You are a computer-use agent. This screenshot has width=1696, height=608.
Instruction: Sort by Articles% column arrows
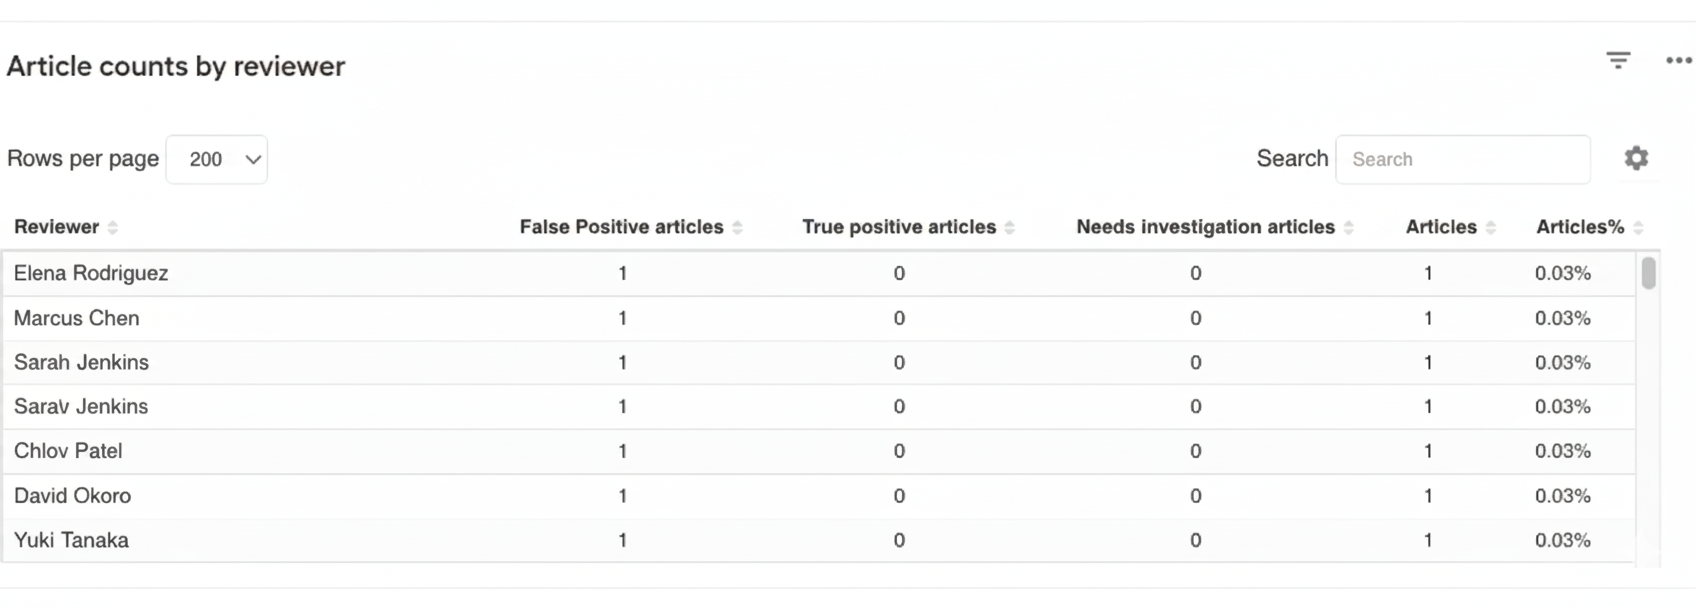(1638, 228)
